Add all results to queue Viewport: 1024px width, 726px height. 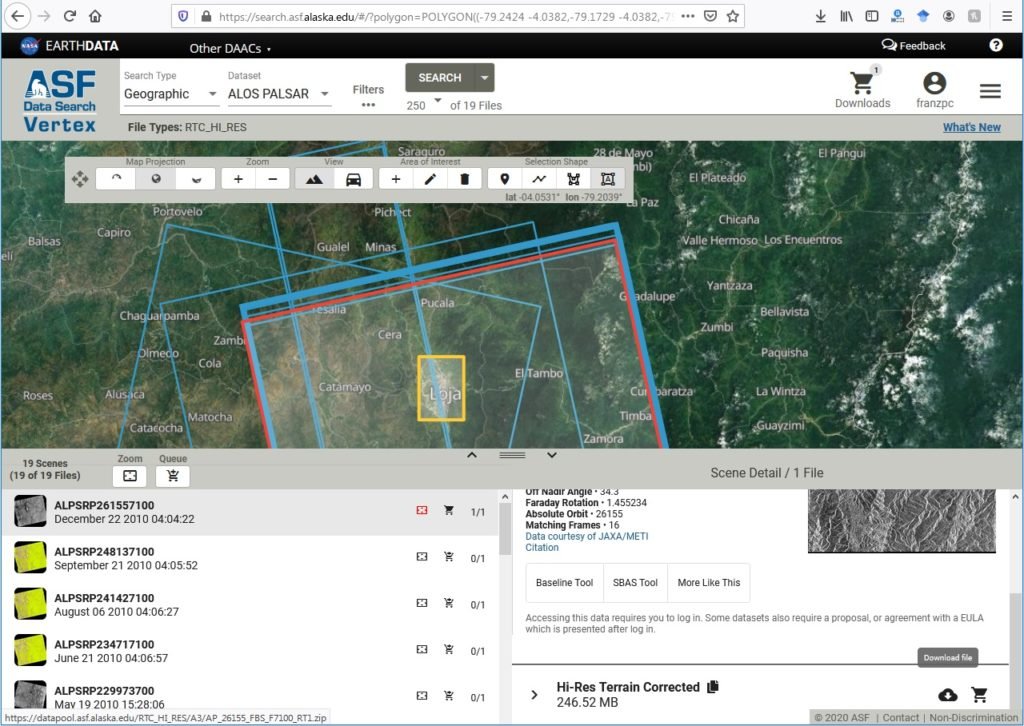click(x=173, y=477)
